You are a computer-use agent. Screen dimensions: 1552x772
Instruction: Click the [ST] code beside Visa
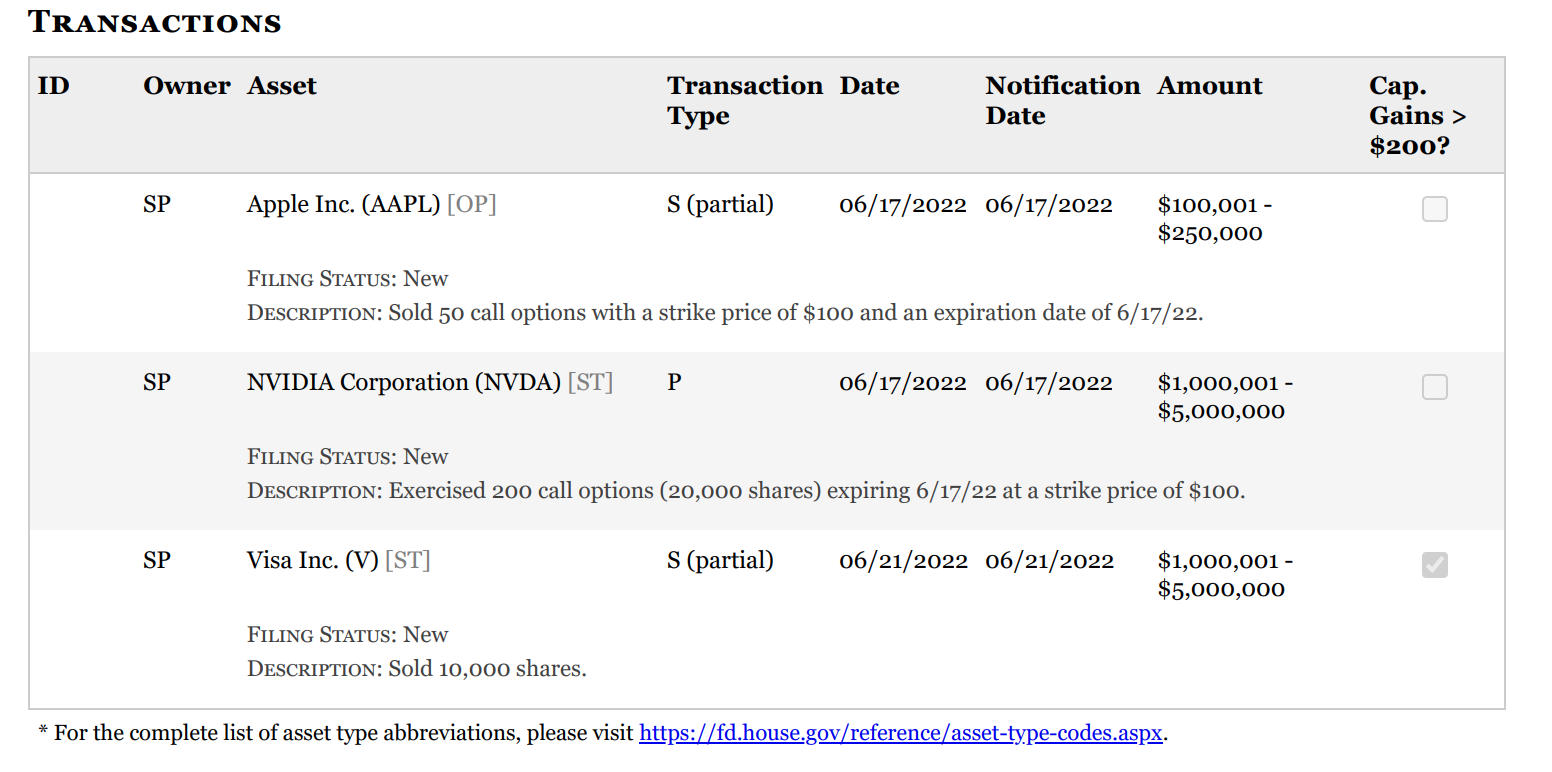(408, 560)
